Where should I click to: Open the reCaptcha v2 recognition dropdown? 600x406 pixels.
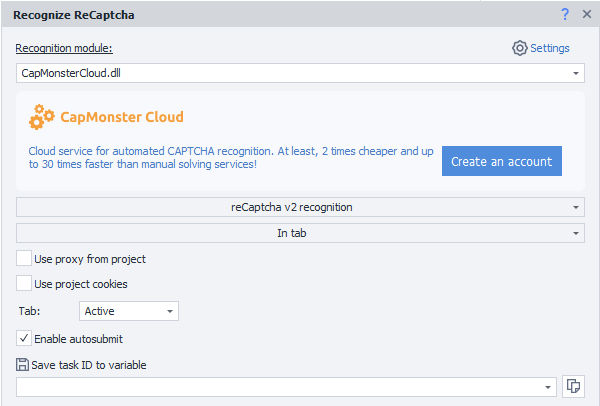click(300, 207)
